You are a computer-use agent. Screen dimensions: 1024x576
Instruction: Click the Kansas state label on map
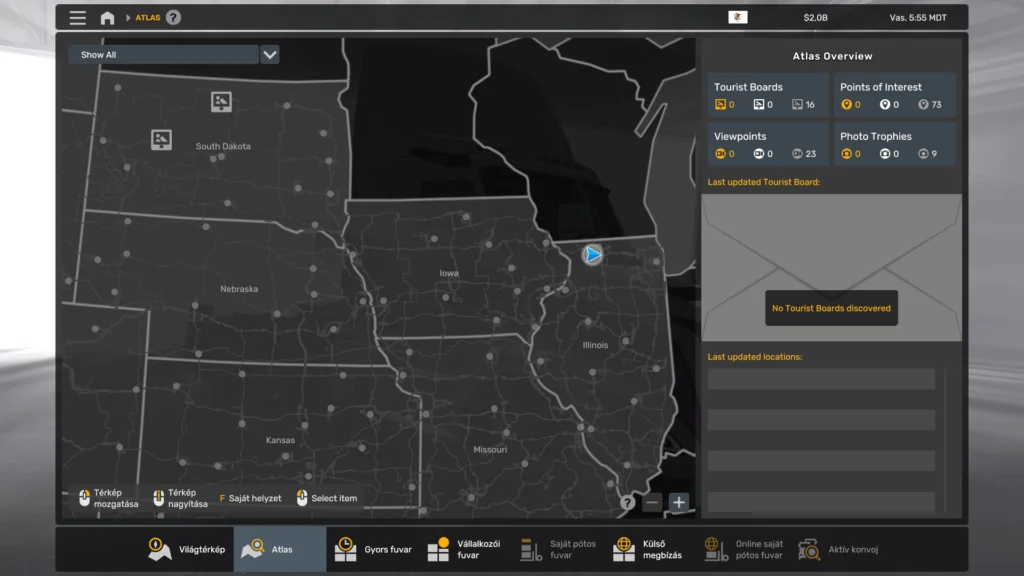click(x=280, y=440)
